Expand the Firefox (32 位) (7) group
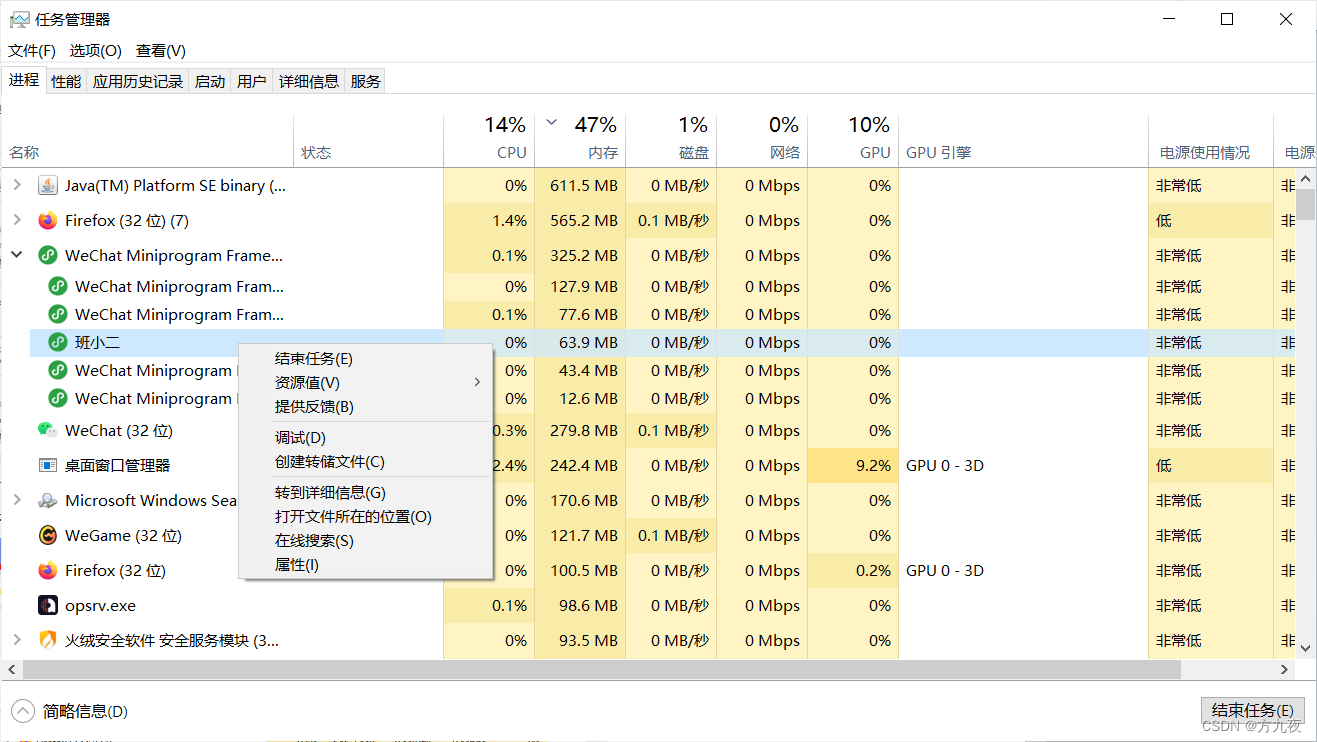The height and width of the screenshot is (742, 1317). 16,221
